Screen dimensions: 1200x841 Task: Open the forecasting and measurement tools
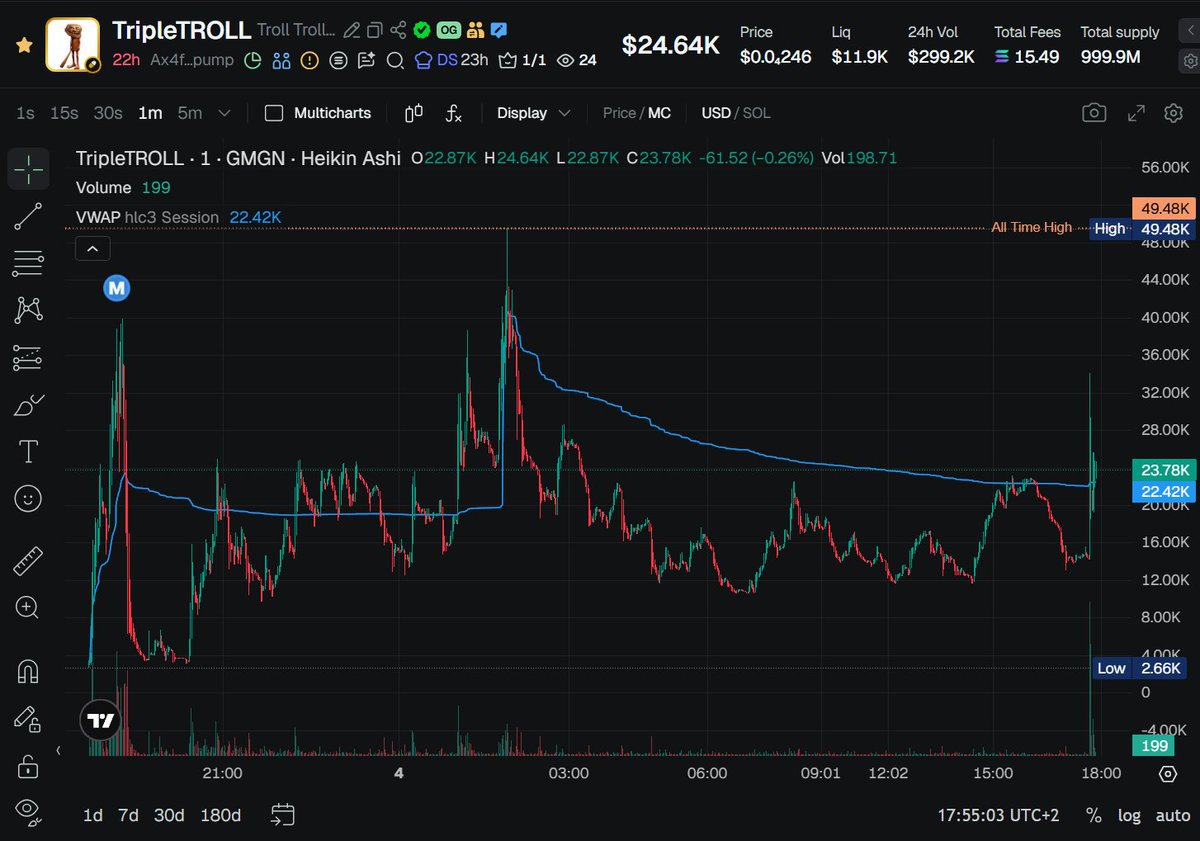29,358
